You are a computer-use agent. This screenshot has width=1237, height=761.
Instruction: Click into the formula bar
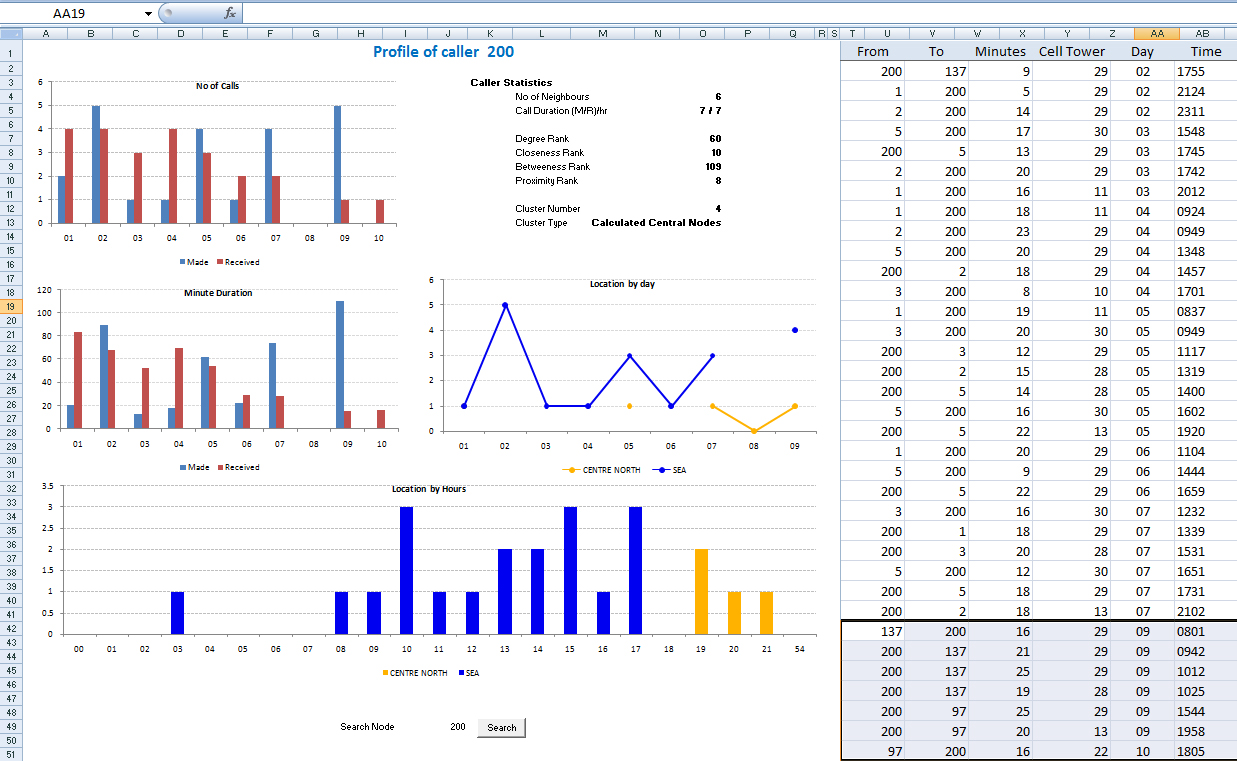739,13
